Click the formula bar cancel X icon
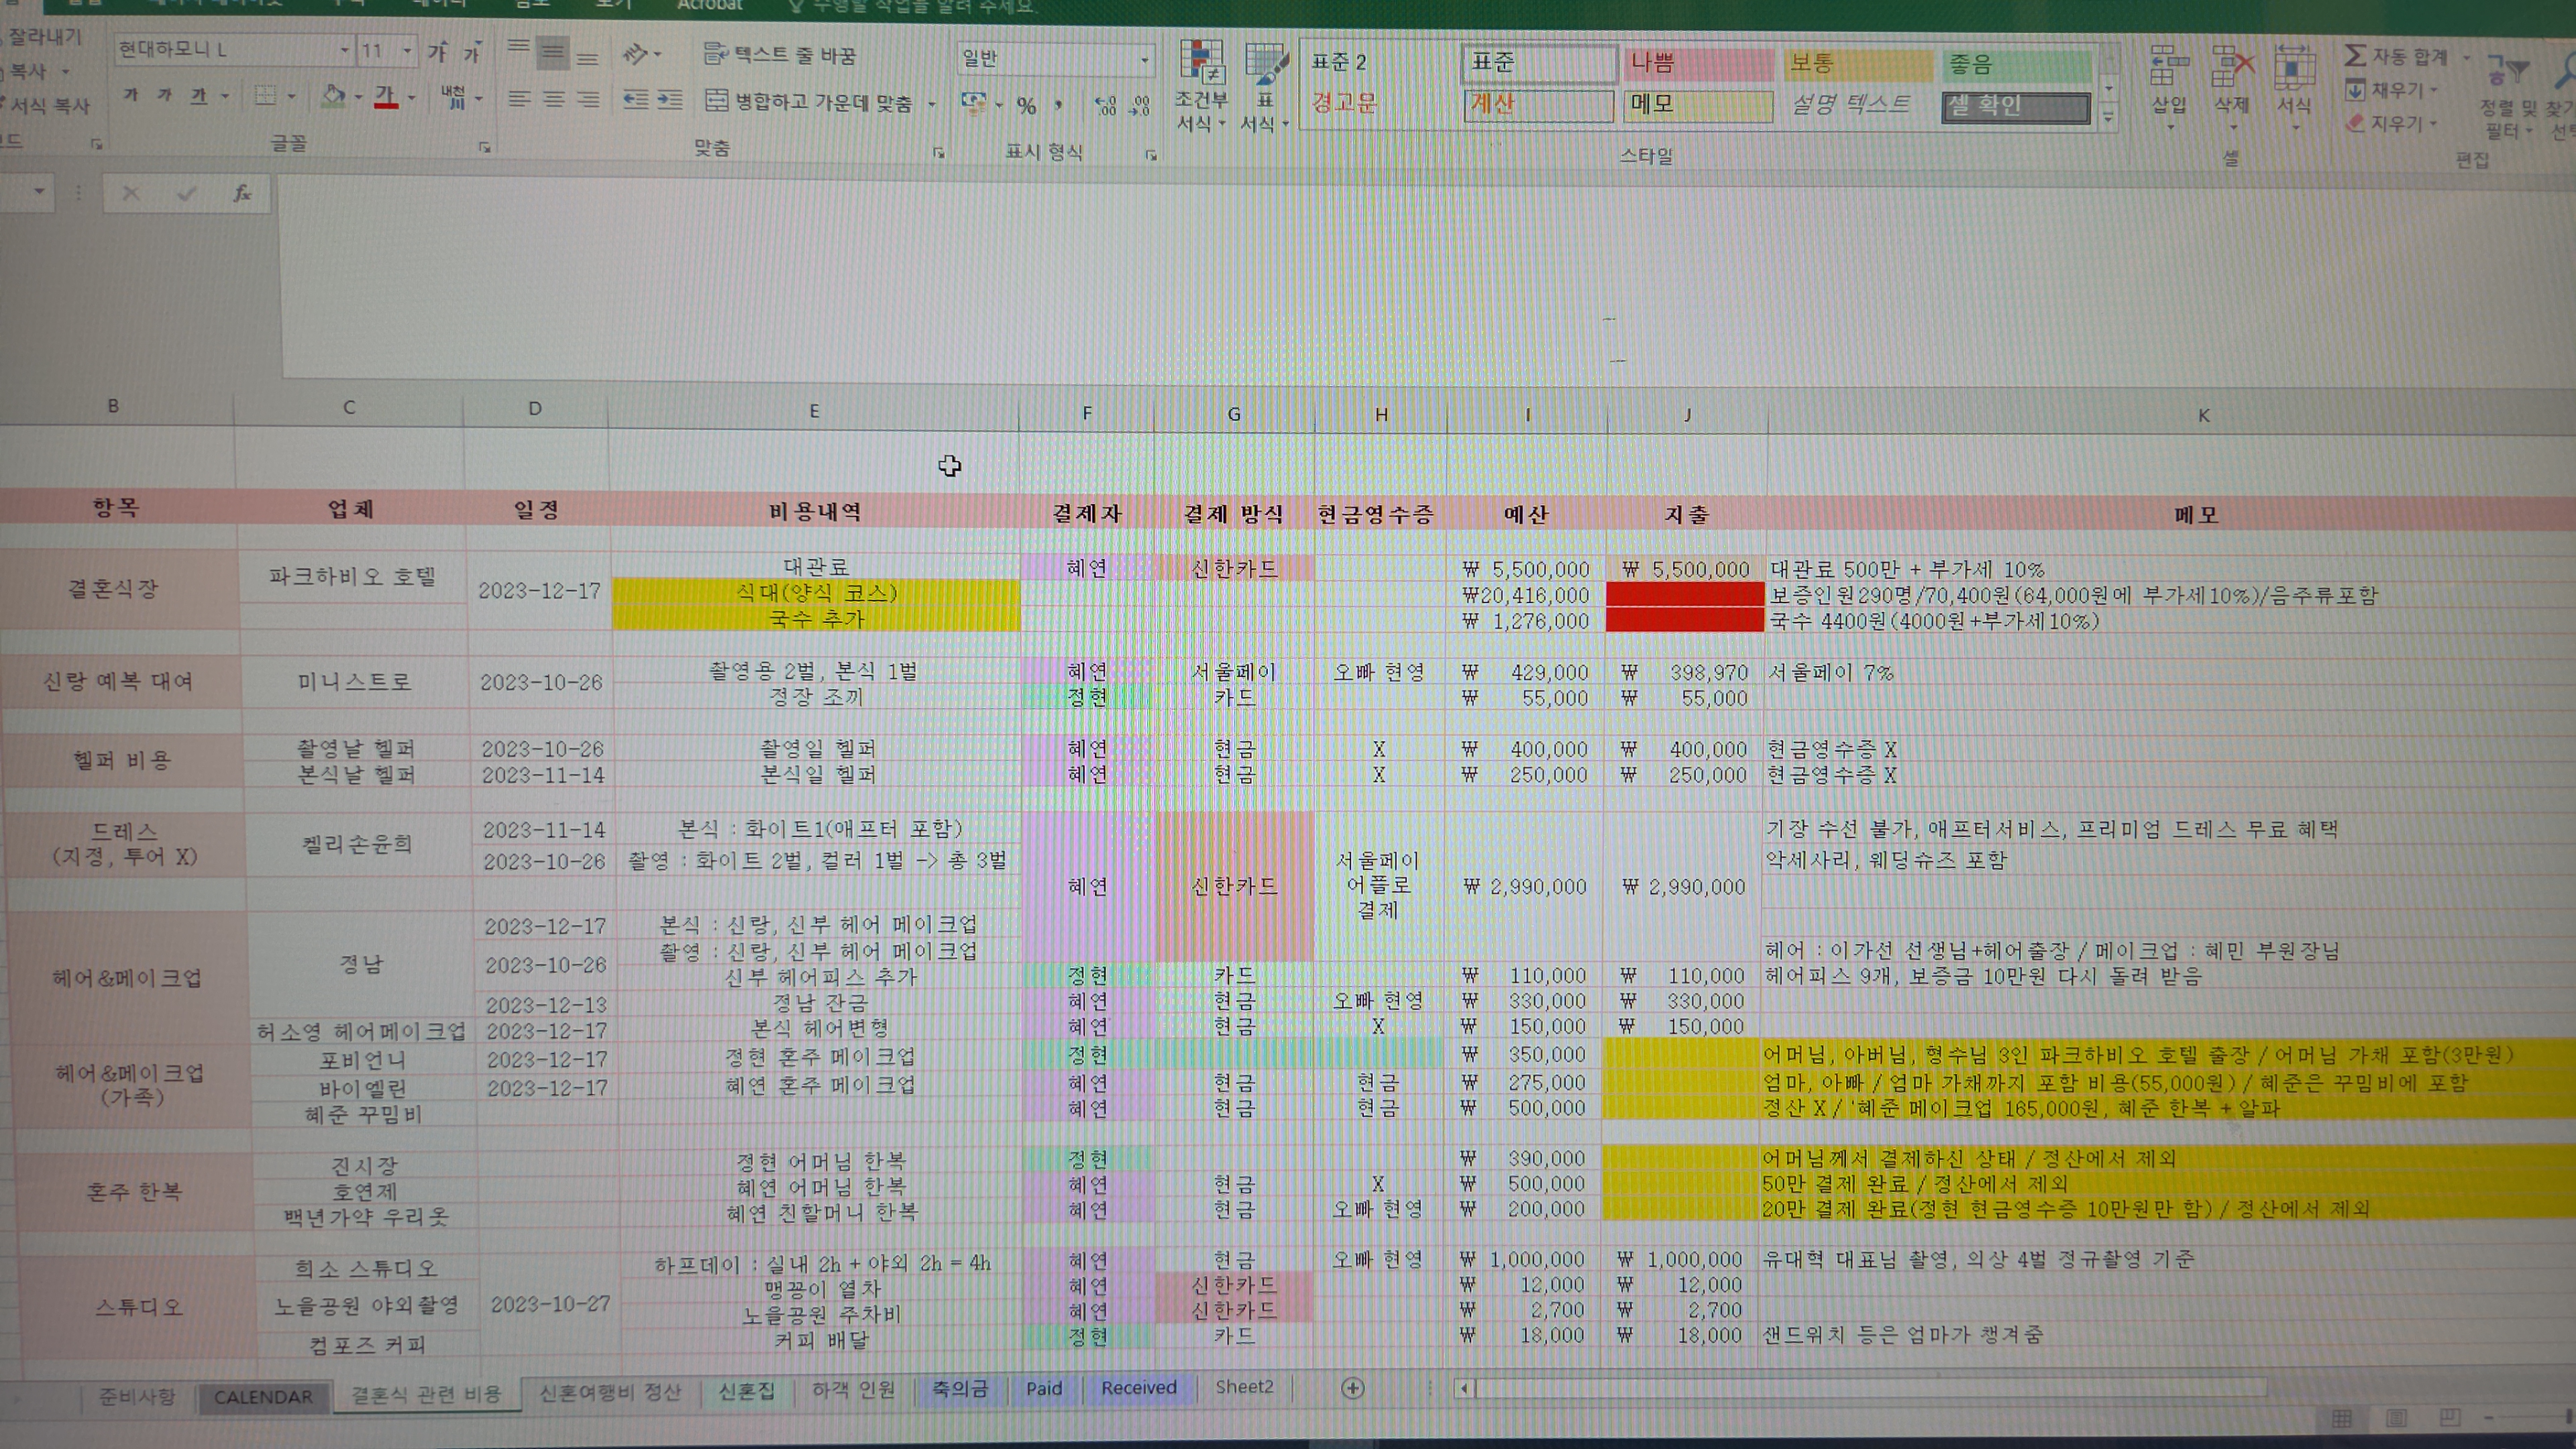Image resolution: width=2576 pixels, height=1449 pixels. (x=130, y=193)
